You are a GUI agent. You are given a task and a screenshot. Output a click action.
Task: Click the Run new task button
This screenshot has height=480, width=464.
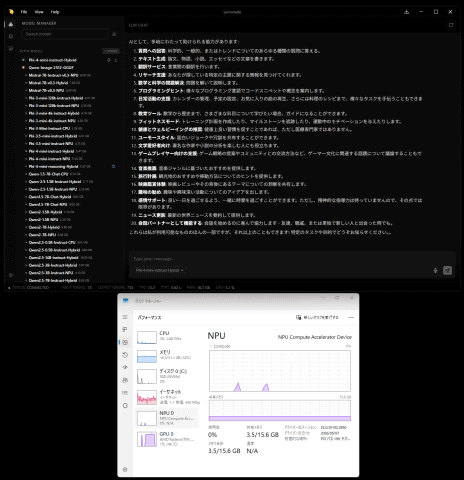pos(317,317)
